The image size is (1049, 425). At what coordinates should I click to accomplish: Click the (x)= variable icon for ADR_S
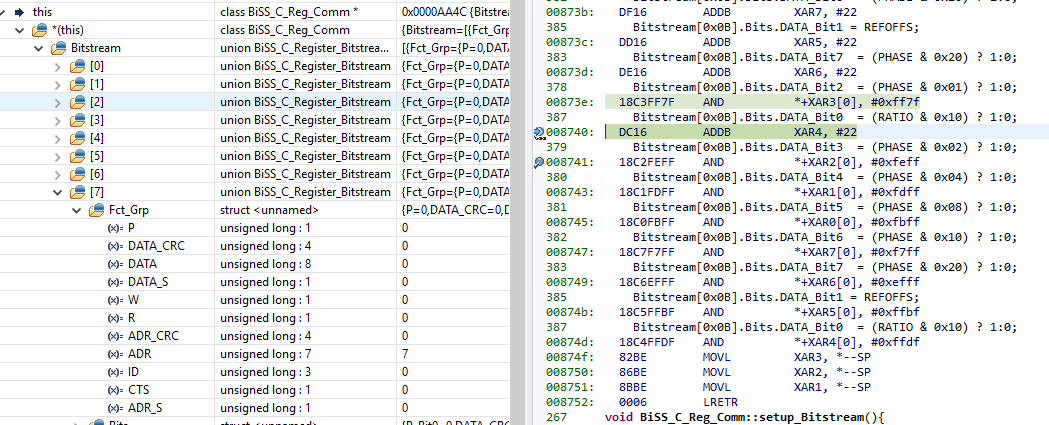tap(115, 408)
